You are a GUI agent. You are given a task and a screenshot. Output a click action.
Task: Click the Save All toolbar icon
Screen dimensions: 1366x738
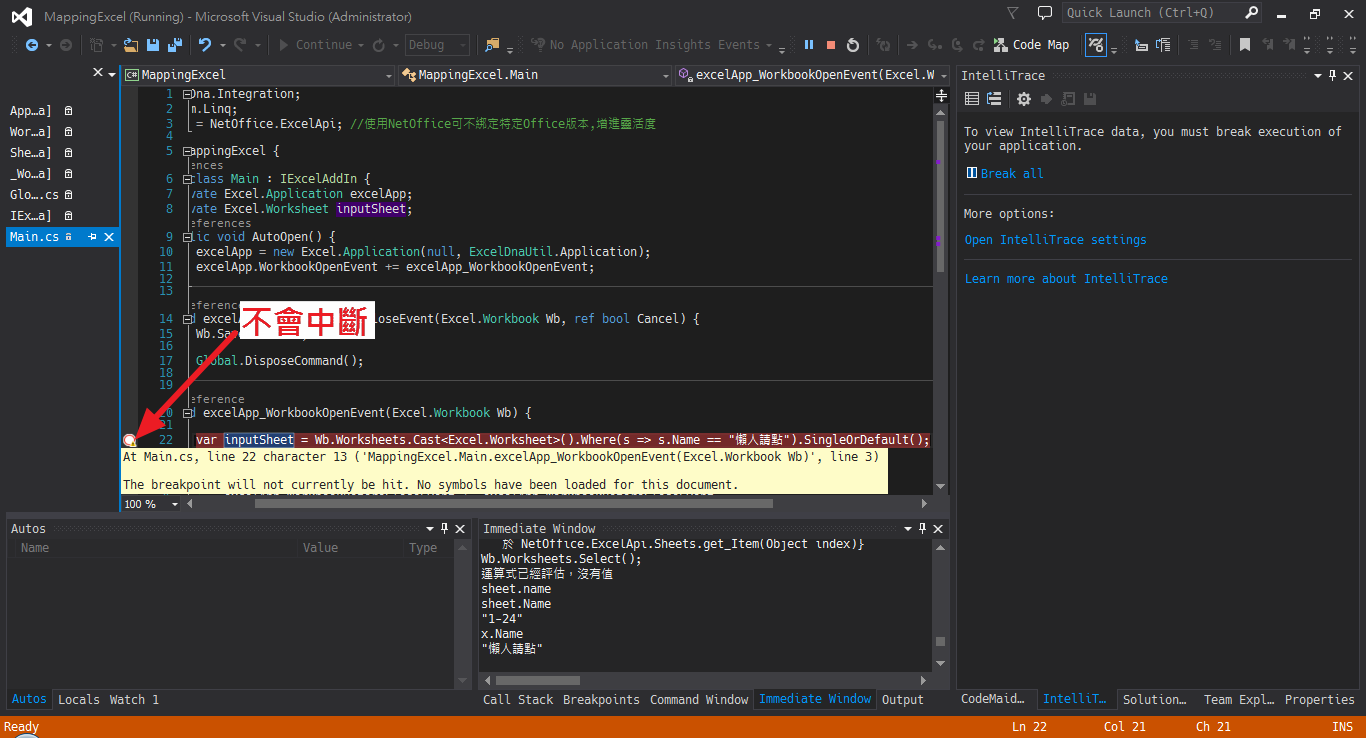174,45
